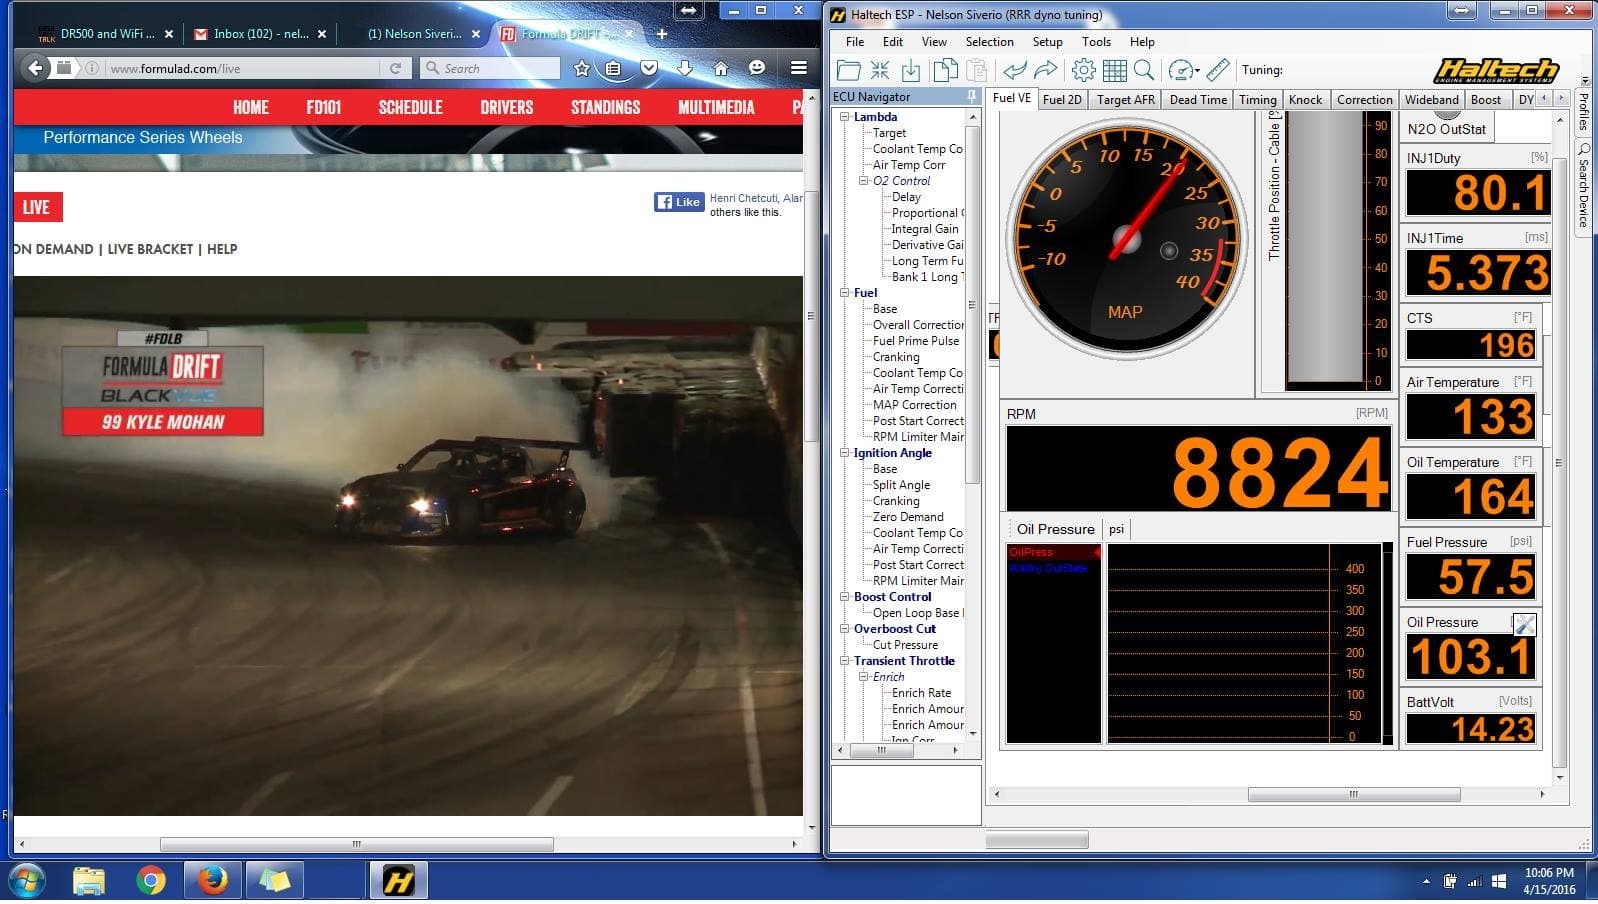Collapse the Boost Control tree node

coord(845,597)
